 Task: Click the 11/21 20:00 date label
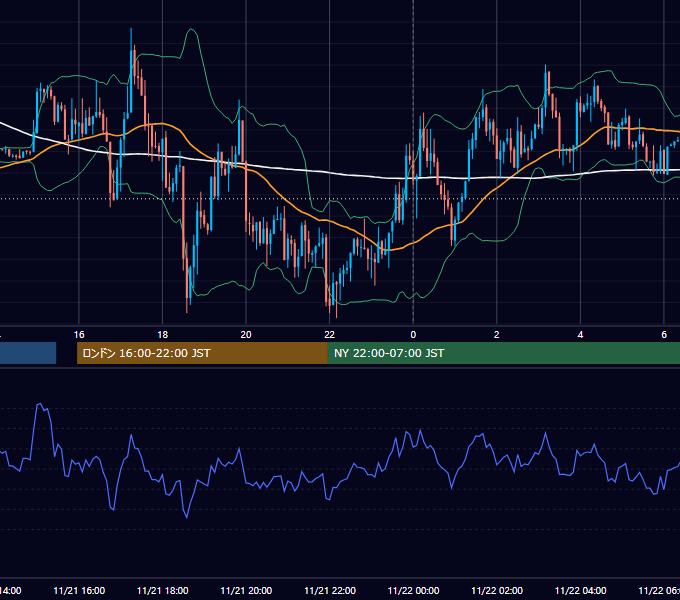coord(246,590)
